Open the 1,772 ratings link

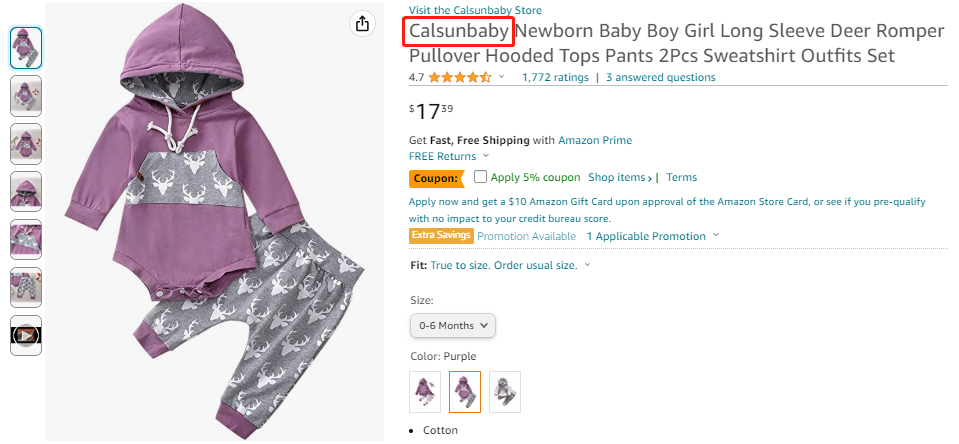(555, 77)
